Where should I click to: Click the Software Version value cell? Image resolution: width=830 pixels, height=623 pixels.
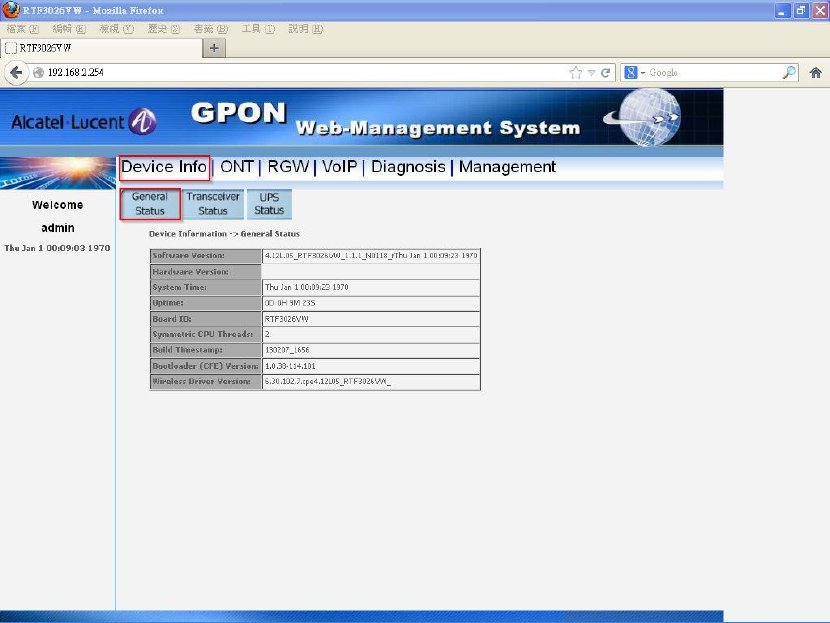[371, 256]
